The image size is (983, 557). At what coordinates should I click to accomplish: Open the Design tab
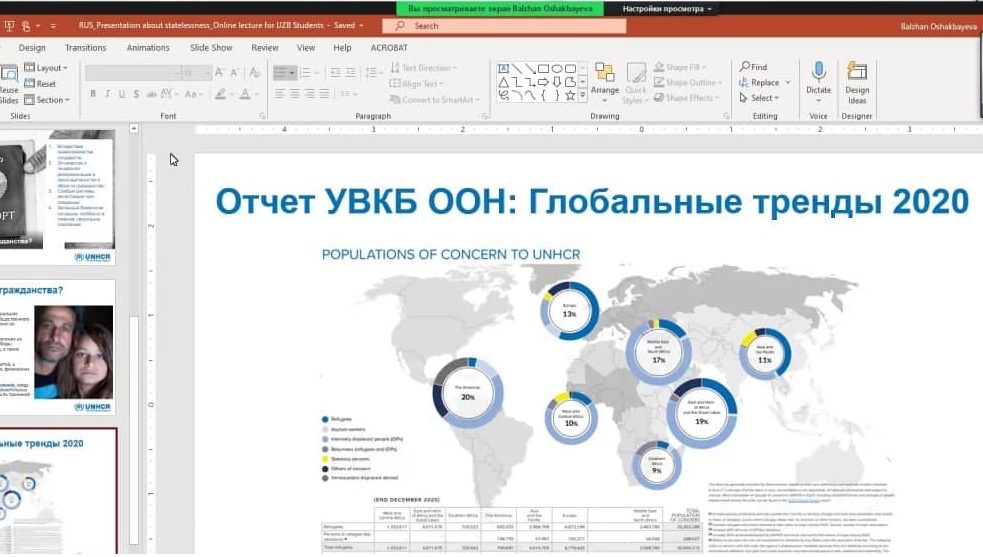(32, 48)
